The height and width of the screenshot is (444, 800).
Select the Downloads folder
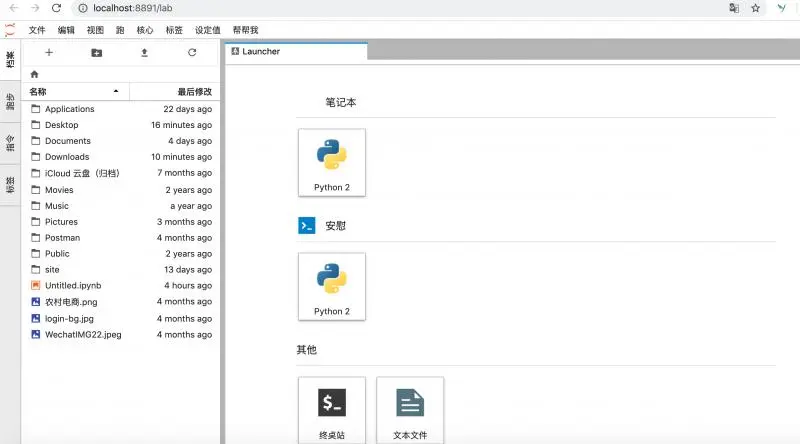(121, 157)
